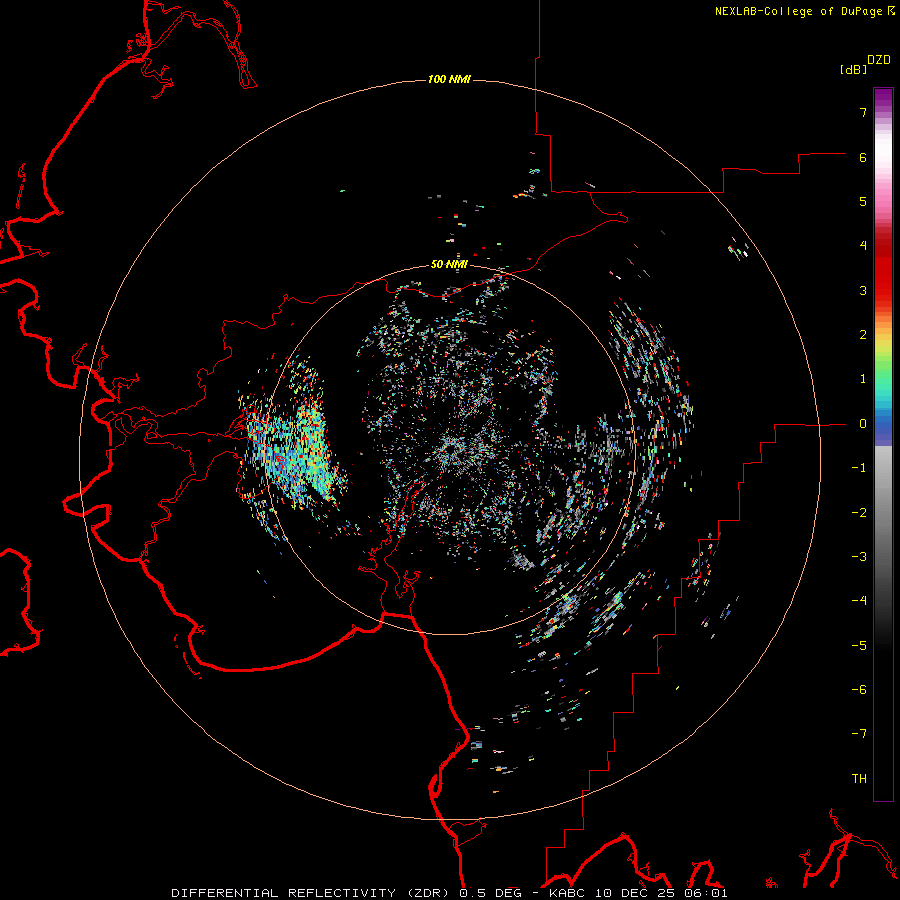Click the 50 NMI range ring label
This screenshot has height=900, width=900.
(x=449, y=264)
